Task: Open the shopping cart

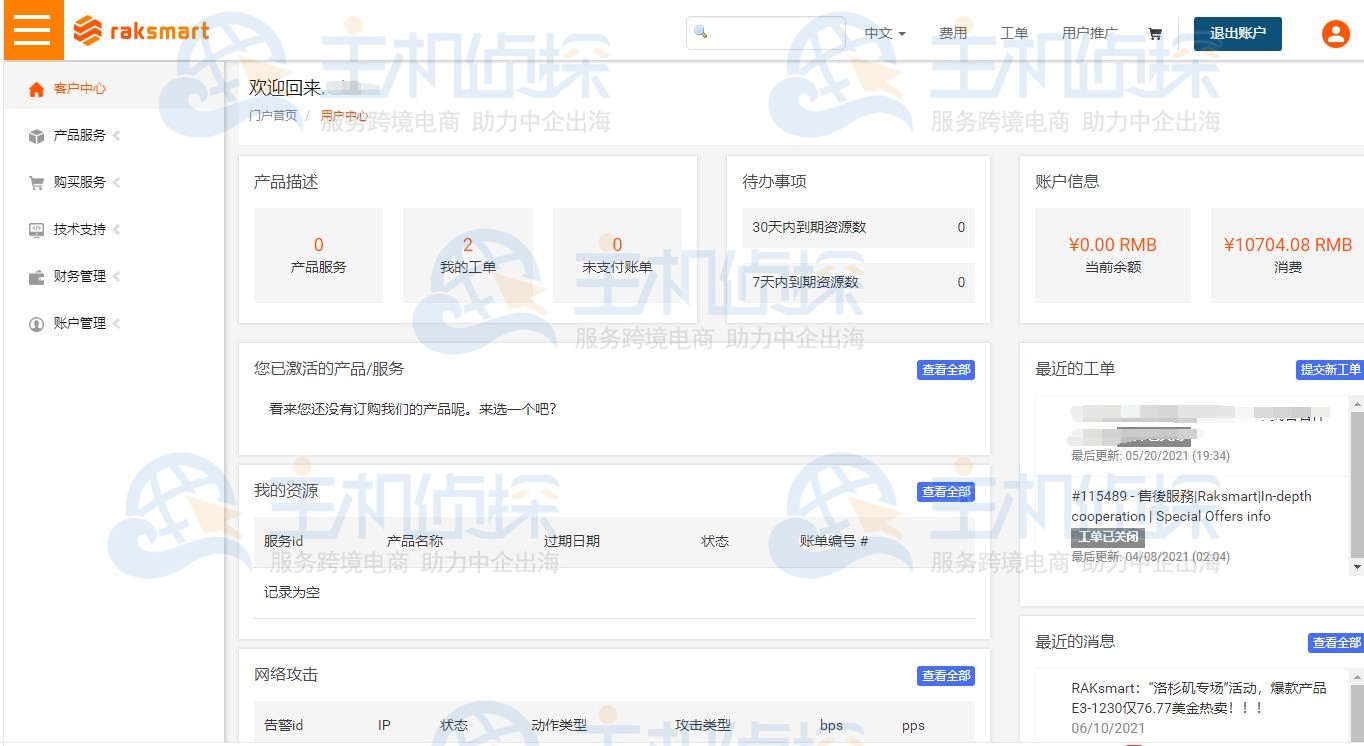Action: [1155, 33]
